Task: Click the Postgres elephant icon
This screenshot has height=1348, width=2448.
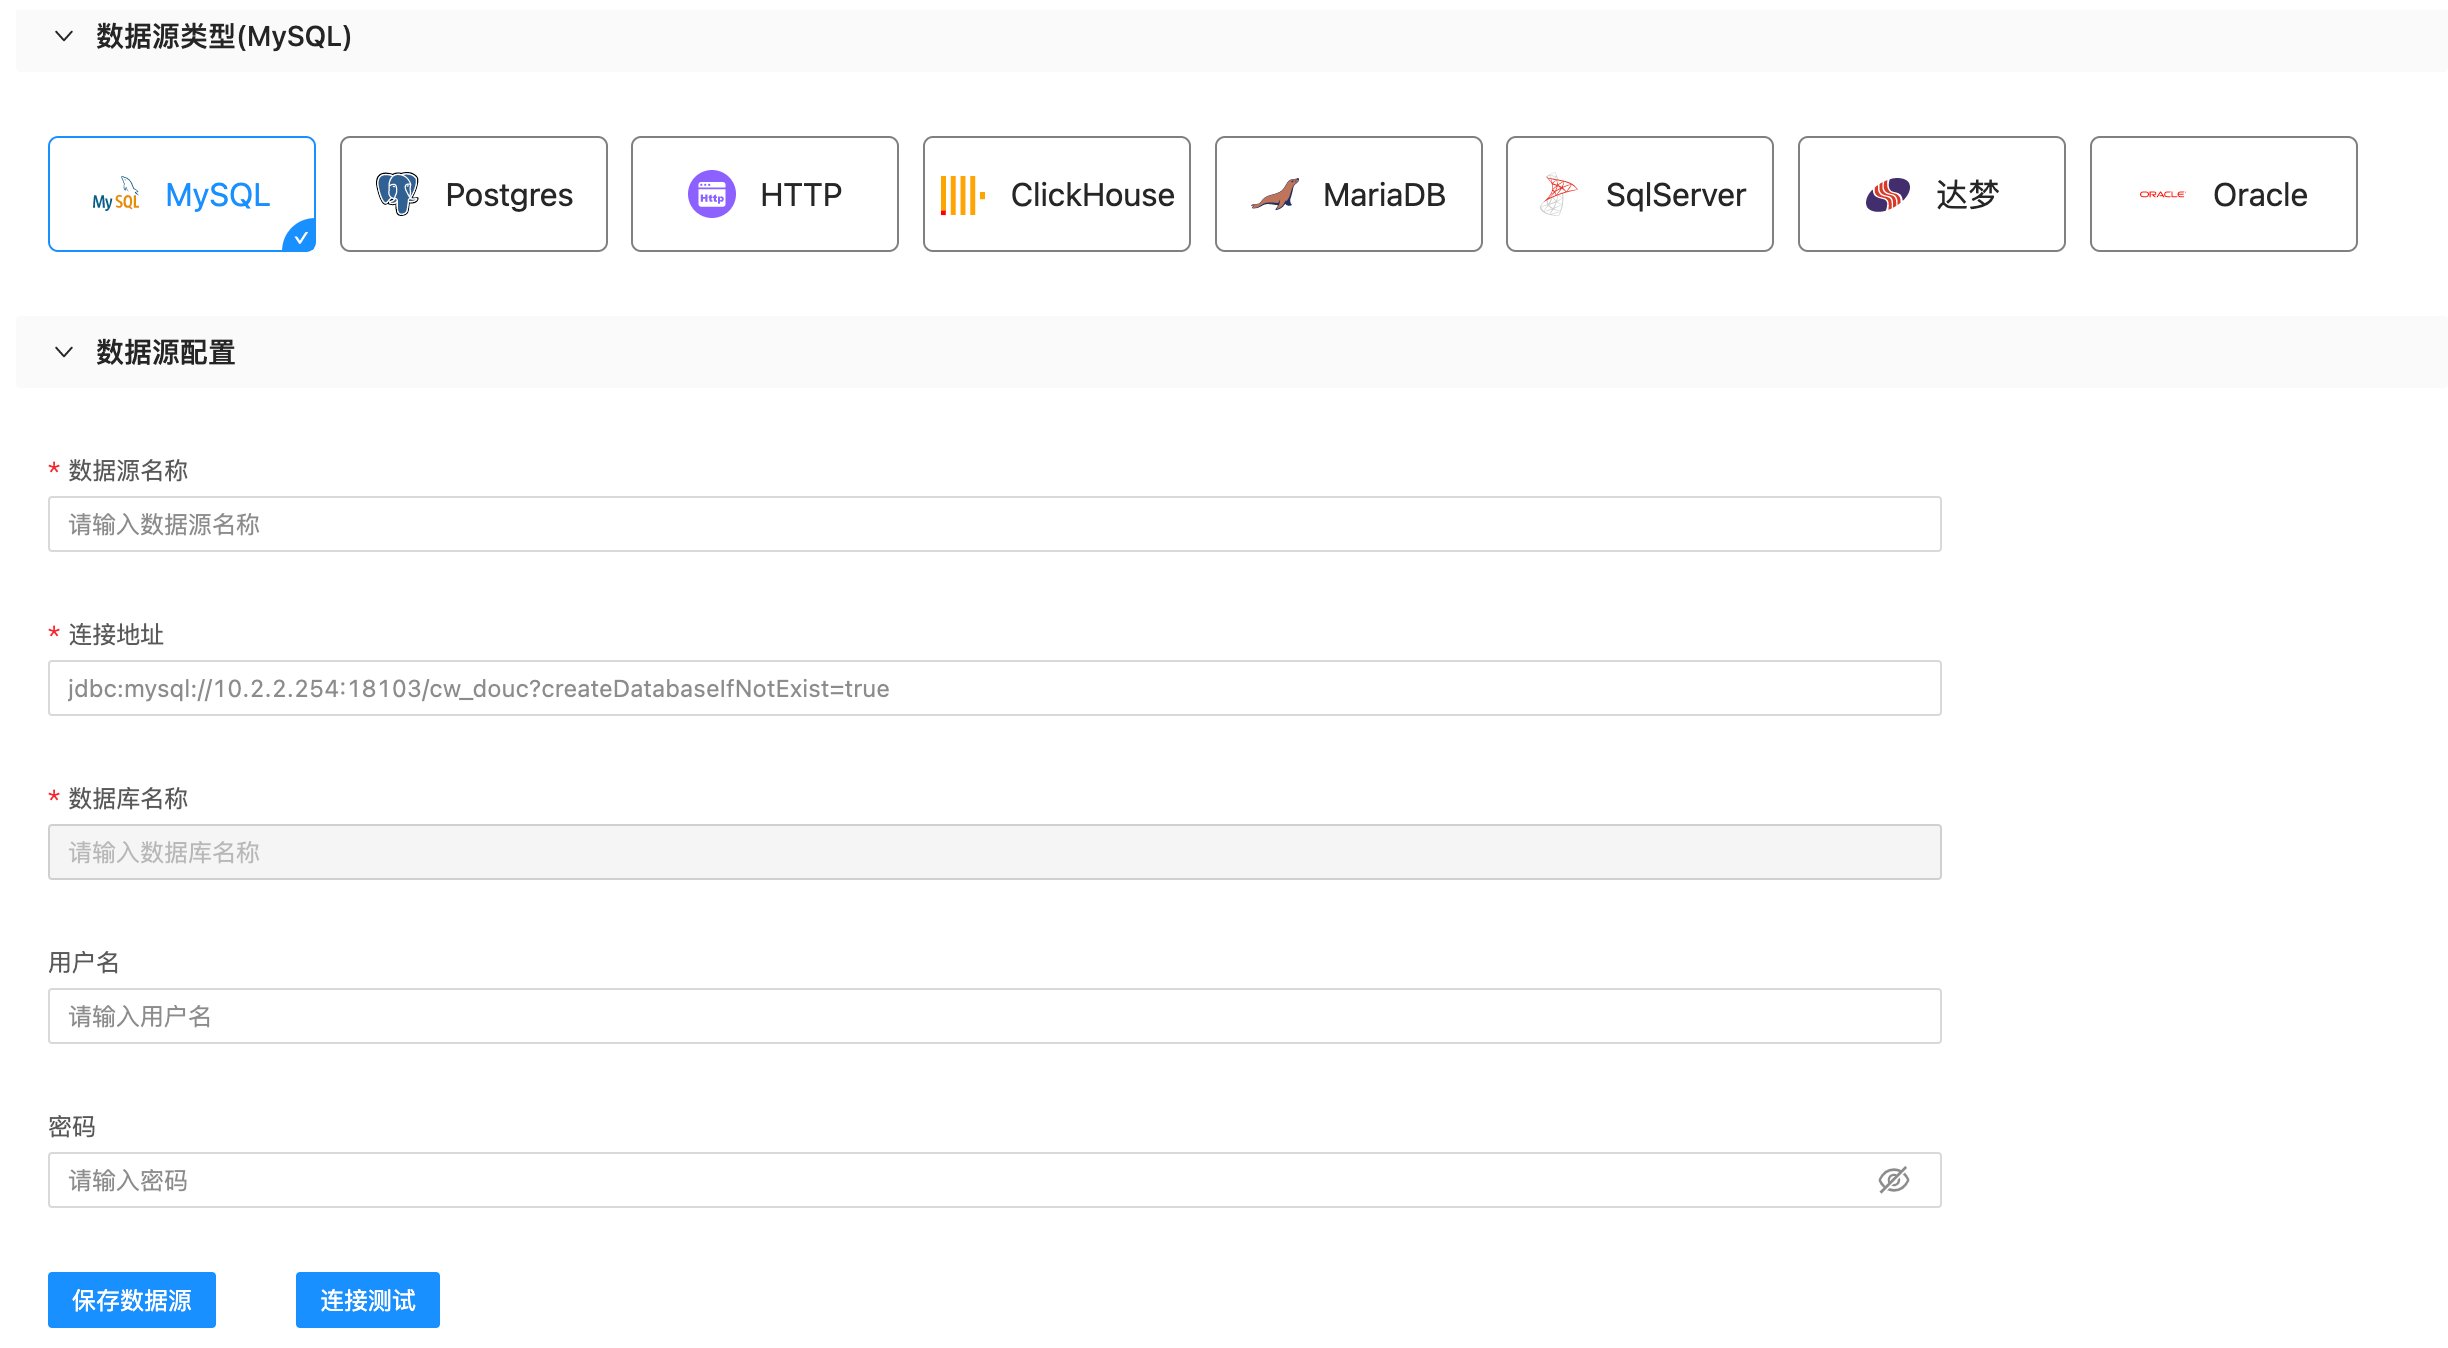Action: [397, 194]
